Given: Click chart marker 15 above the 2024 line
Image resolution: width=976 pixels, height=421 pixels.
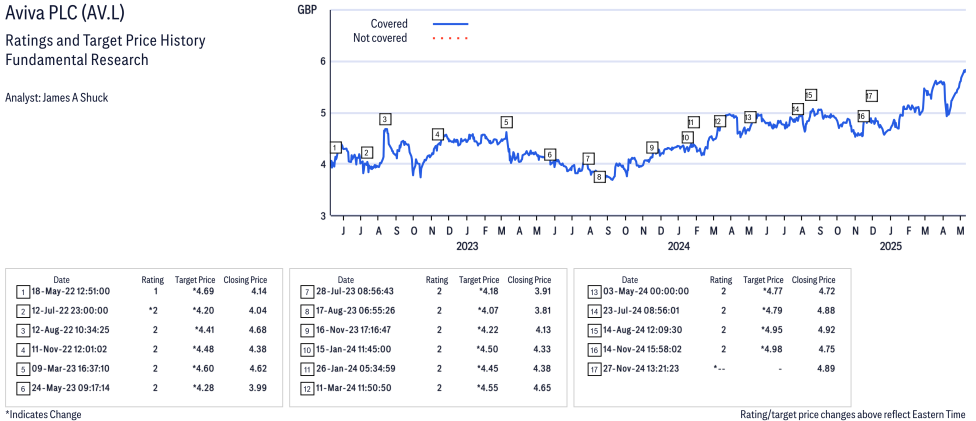Looking at the screenshot, I should (810, 95).
